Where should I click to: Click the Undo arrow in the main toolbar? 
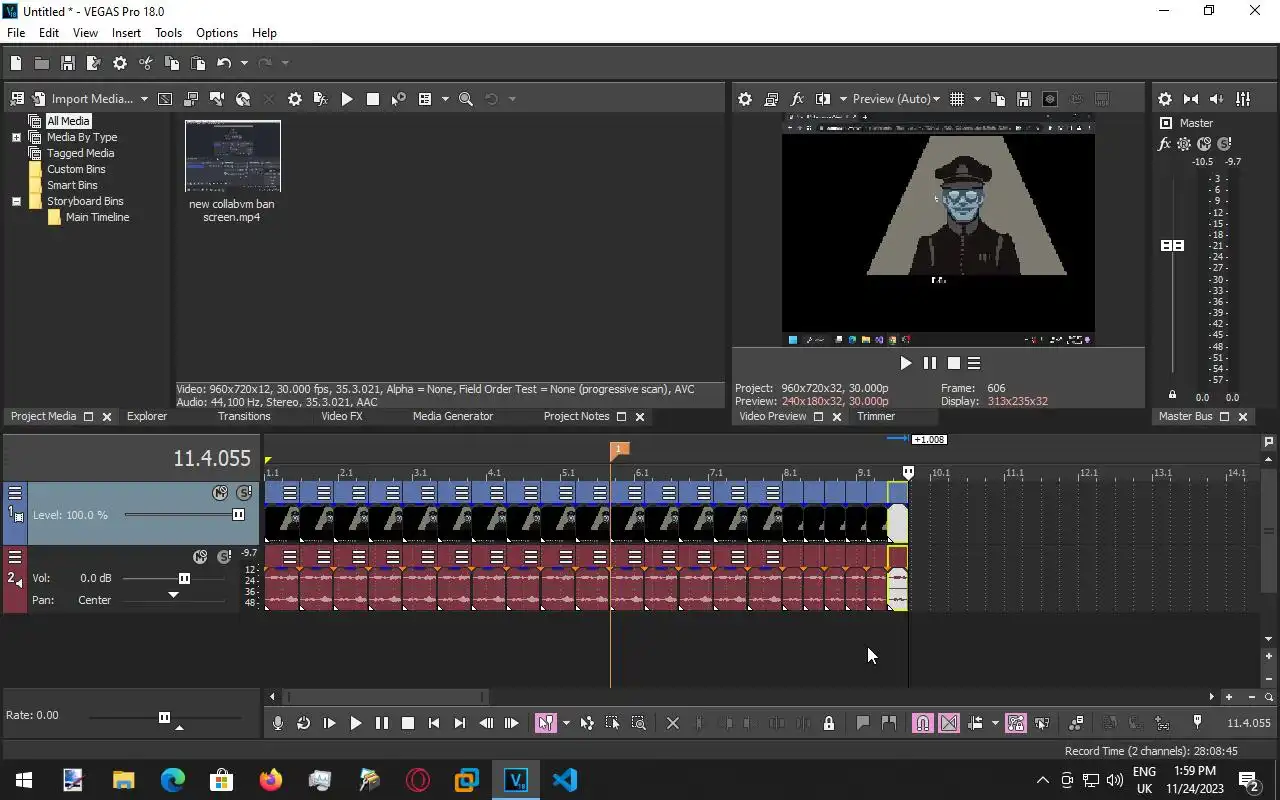pyautogui.click(x=224, y=63)
